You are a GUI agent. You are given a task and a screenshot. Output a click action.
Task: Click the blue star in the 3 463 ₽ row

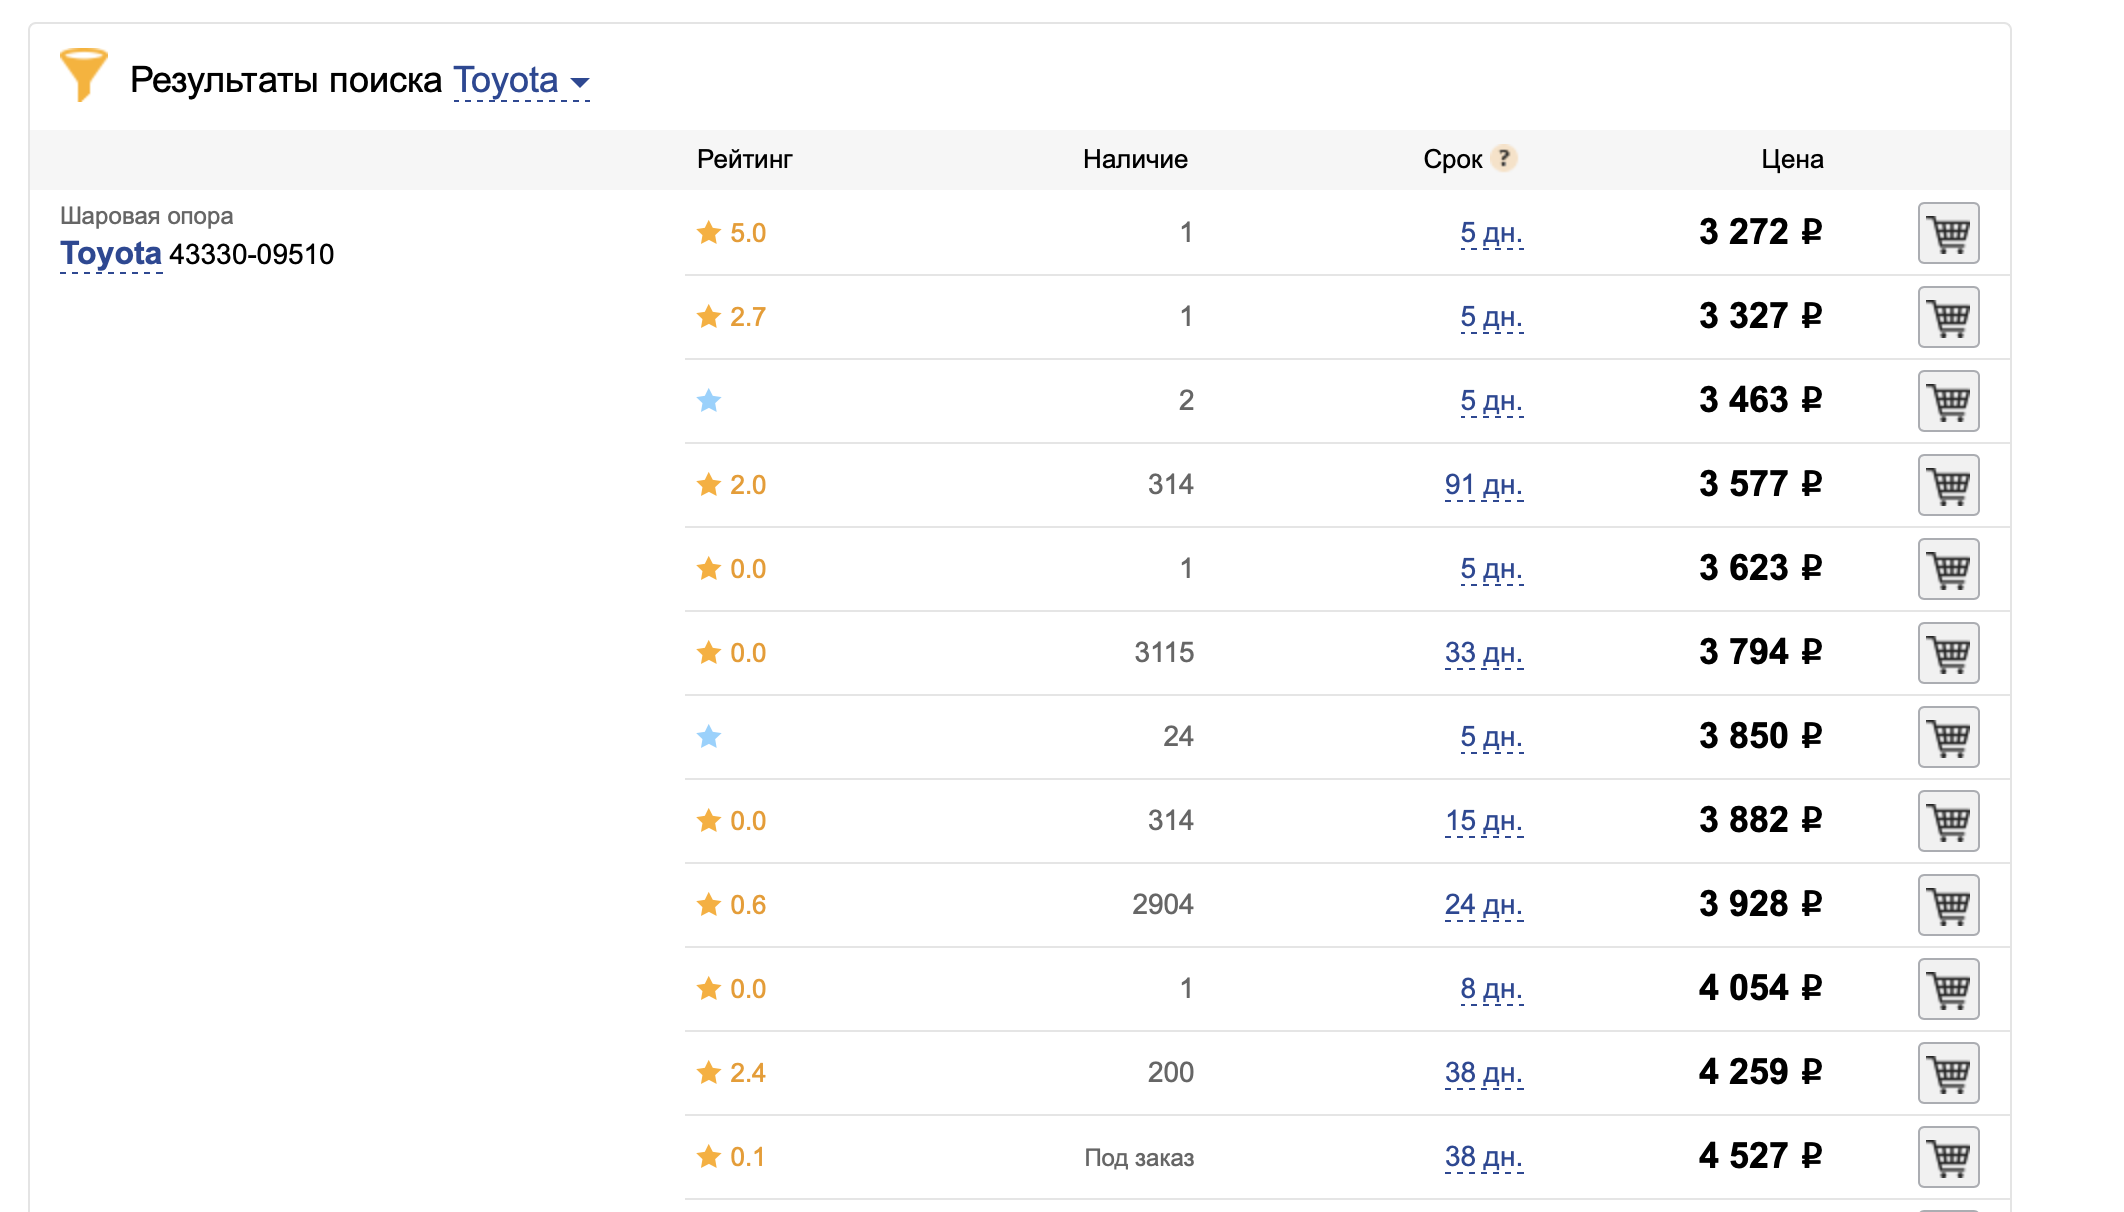pyautogui.click(x=709, y=400)
